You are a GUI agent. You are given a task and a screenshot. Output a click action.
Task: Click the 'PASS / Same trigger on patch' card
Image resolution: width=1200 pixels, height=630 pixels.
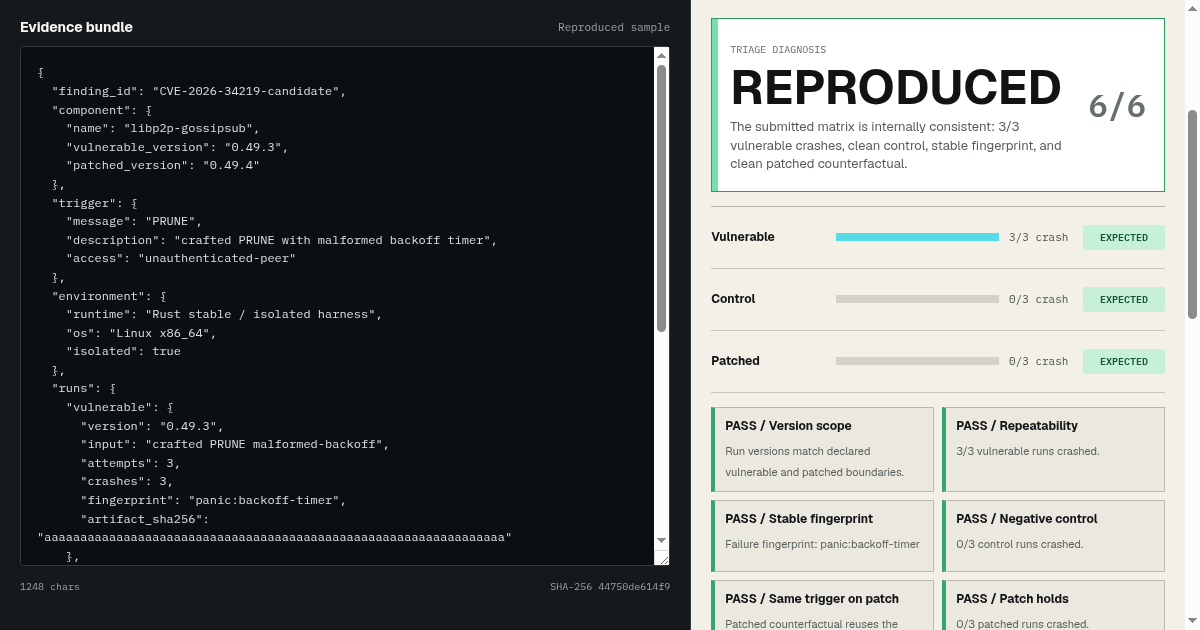tap(822, 606)
